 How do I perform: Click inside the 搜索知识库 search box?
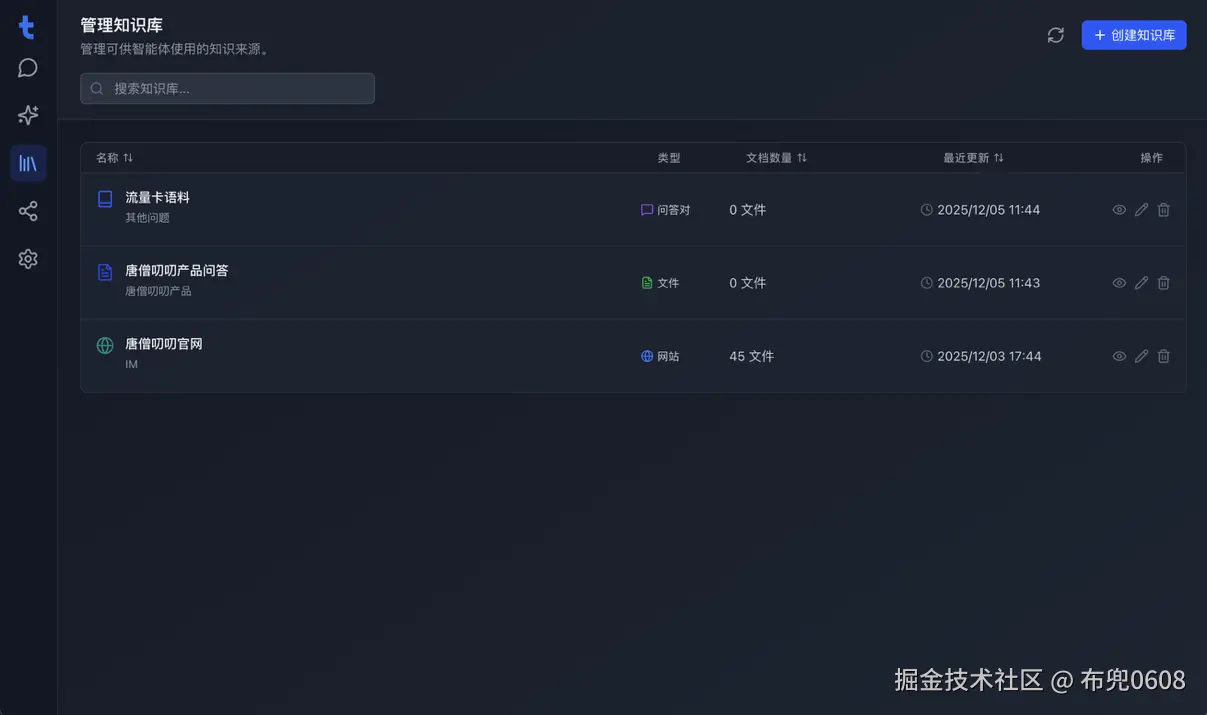click(227, 88)
